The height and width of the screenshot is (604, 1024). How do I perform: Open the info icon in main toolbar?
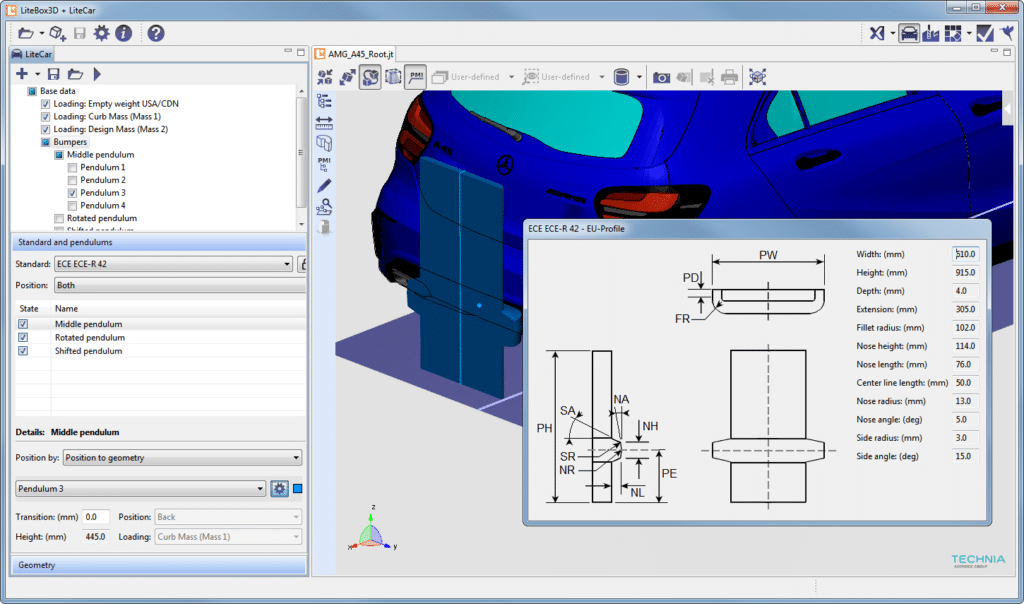coord(123,33)
